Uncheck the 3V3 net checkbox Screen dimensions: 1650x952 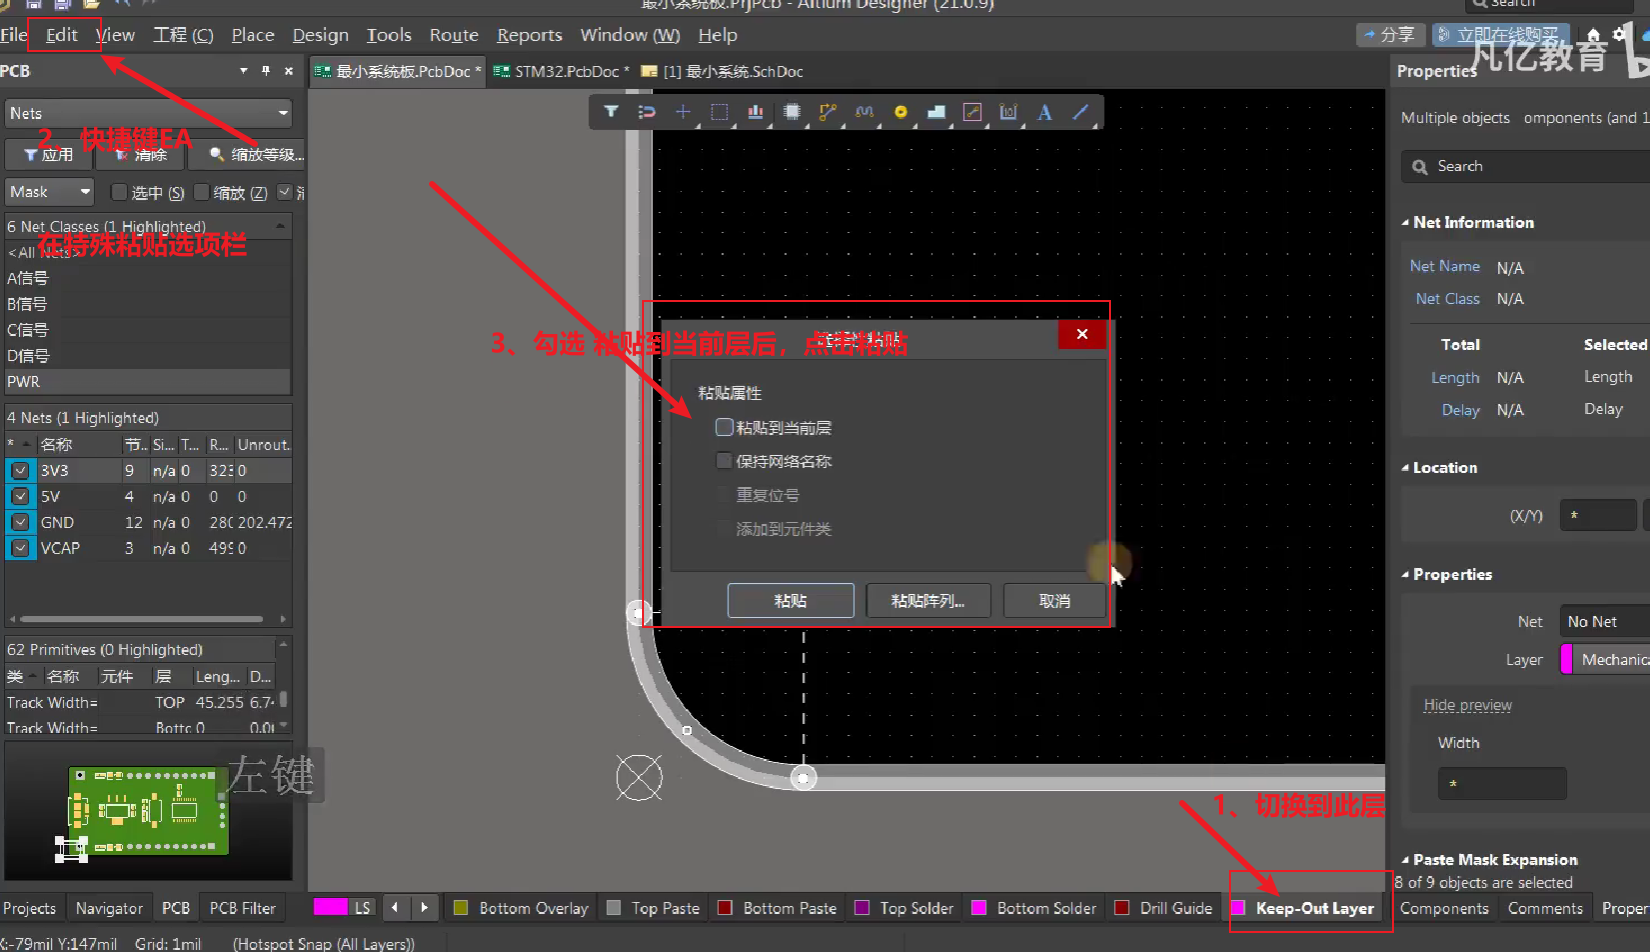[x=20, y=470]
